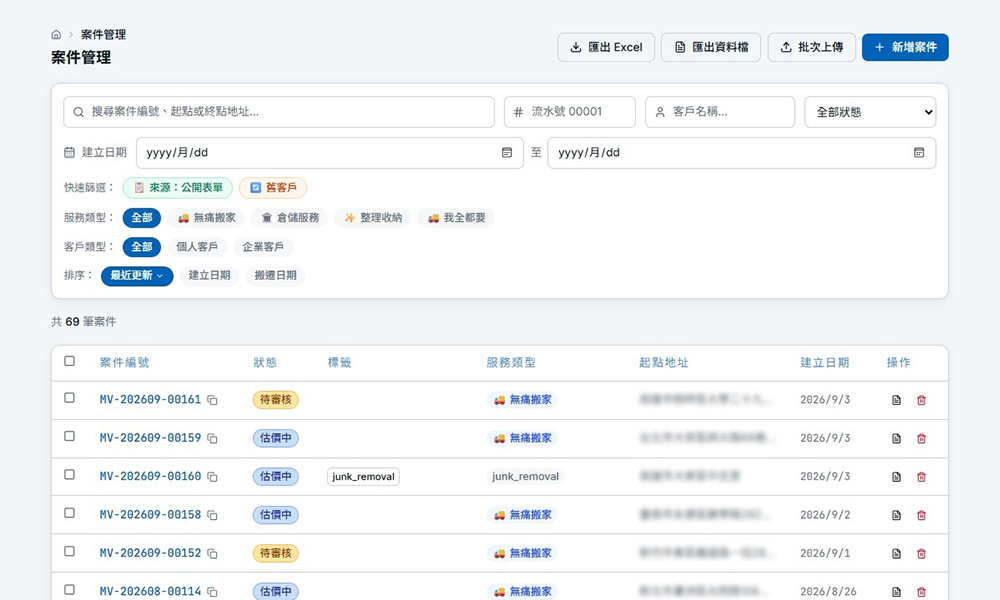1000x600 pixels.
Task: Click the junk_removal tag in 標籤 column
Action: 364,477
